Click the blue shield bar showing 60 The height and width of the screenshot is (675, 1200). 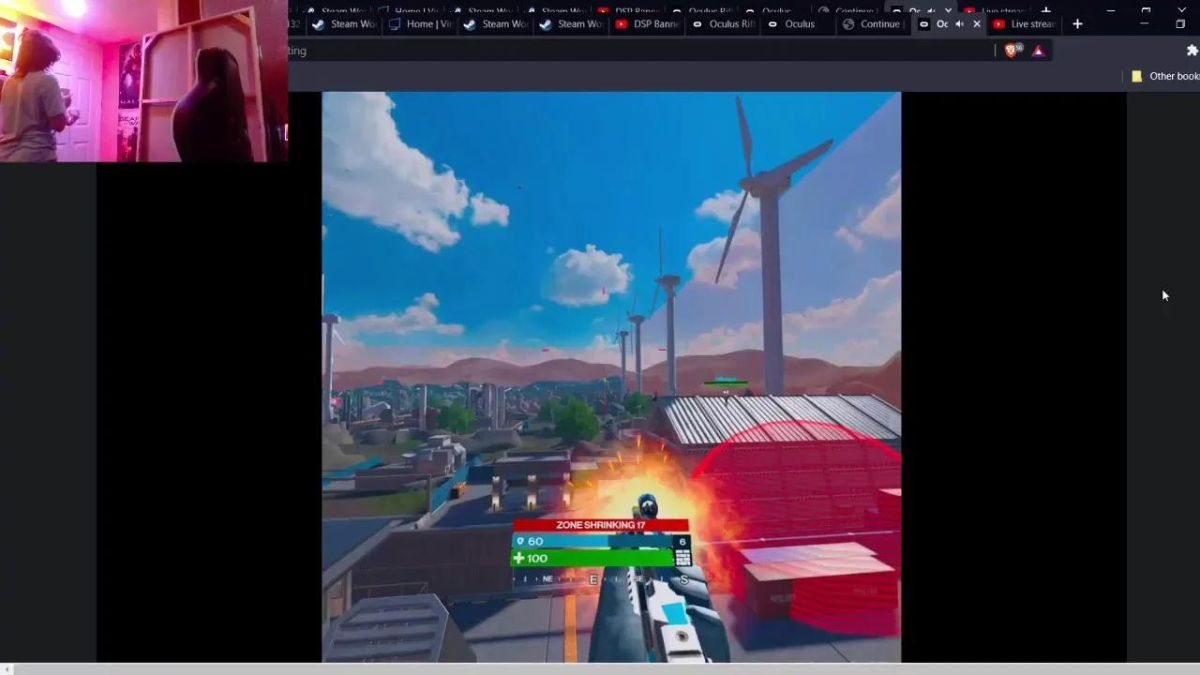click(x=593, y=541)
